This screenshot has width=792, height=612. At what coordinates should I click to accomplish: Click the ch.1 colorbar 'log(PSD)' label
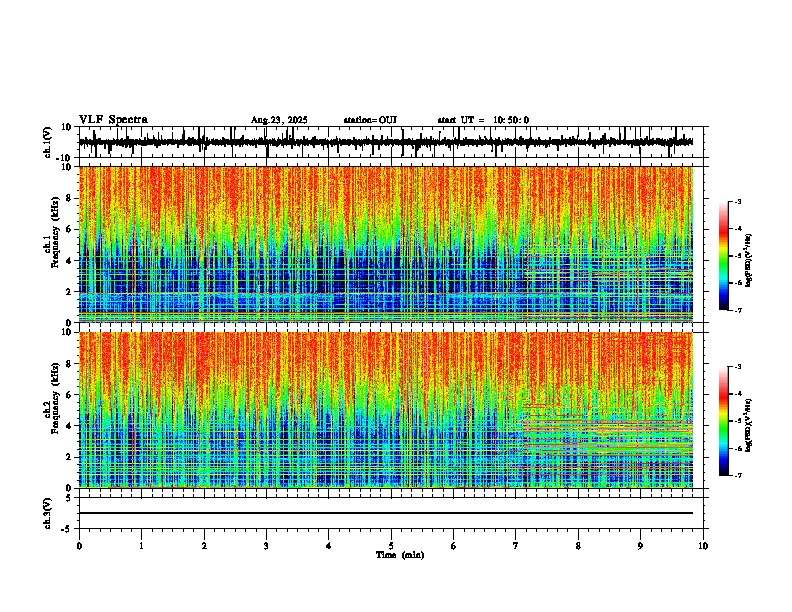tap(749, 260)
